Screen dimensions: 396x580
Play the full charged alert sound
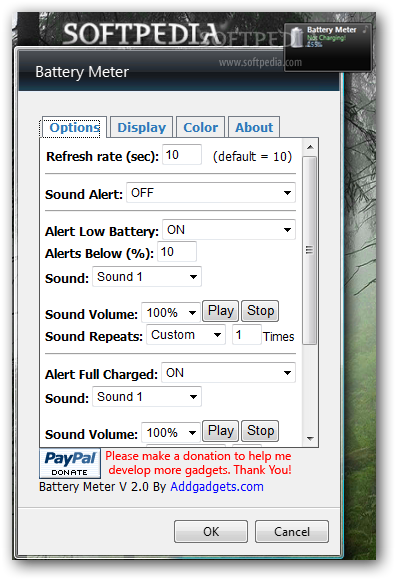pos(220,431)
